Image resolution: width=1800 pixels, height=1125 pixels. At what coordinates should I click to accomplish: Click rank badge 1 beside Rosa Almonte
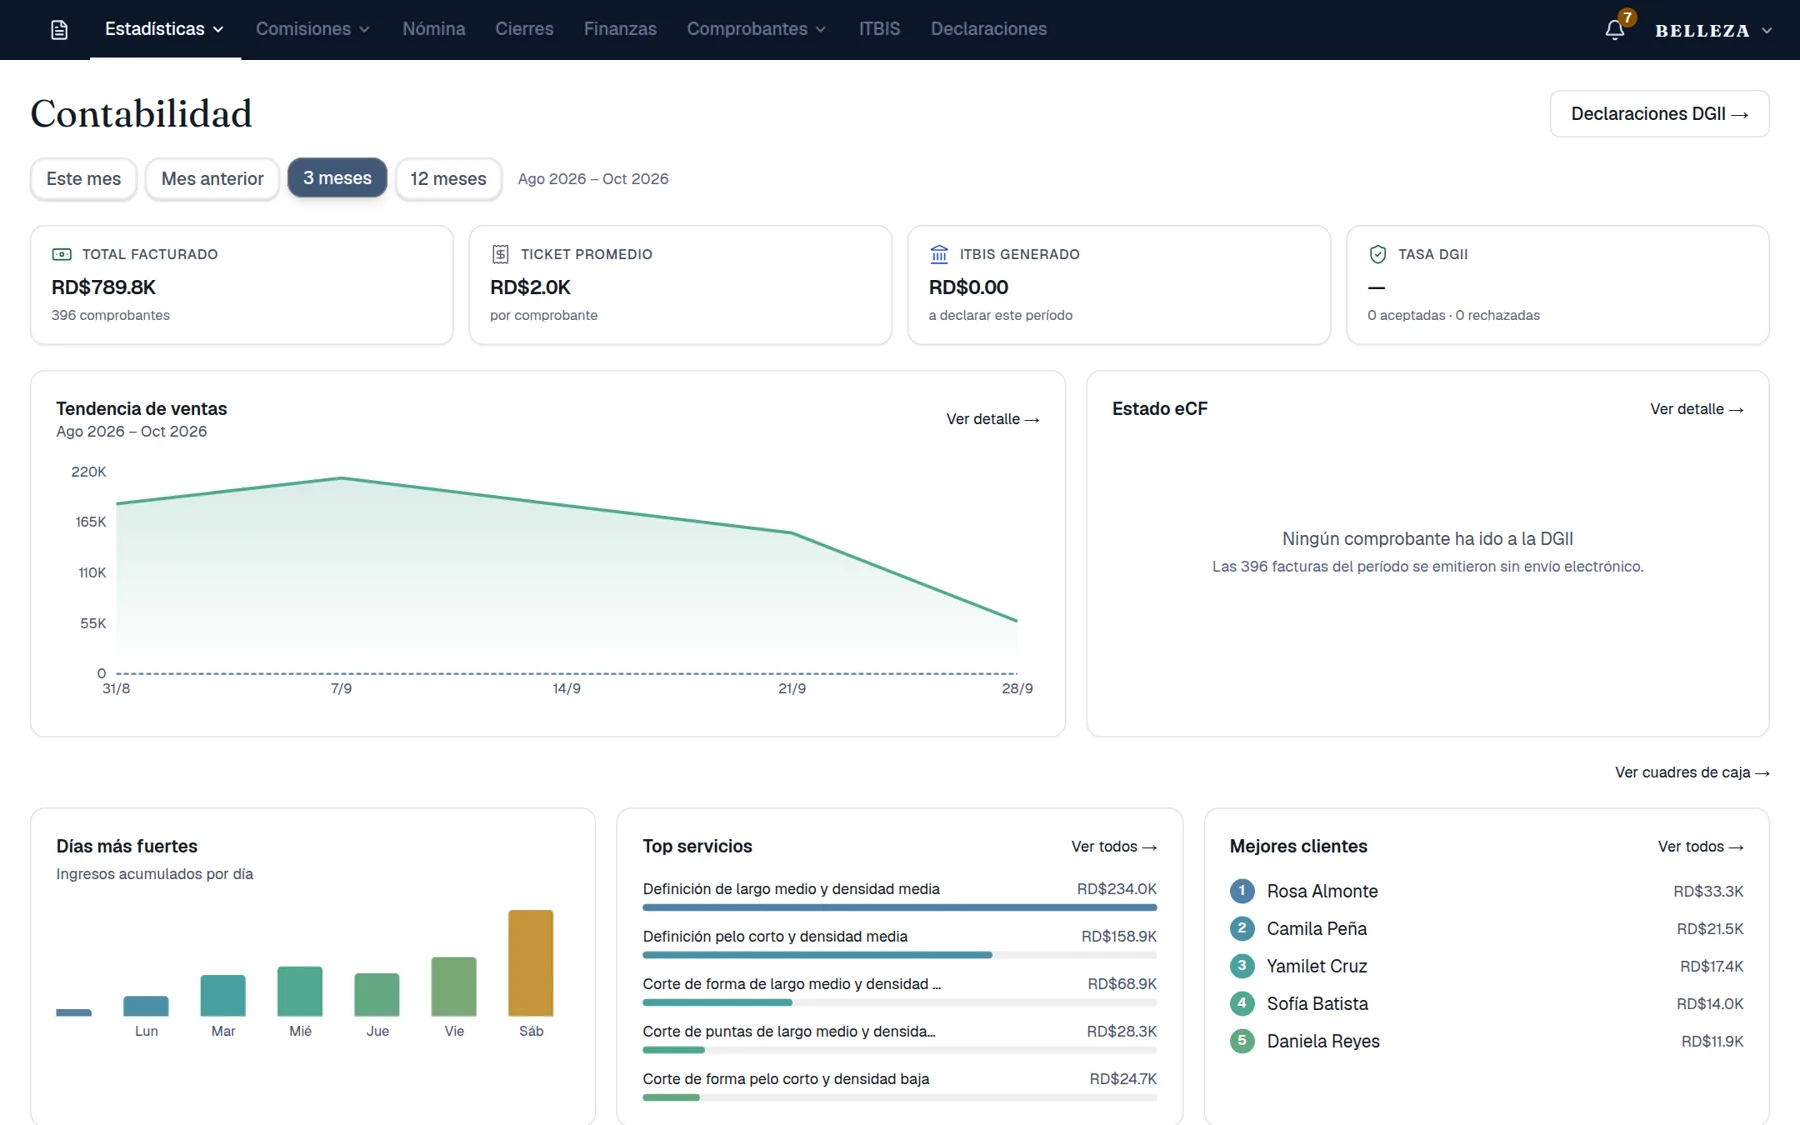click(1242, 890)
